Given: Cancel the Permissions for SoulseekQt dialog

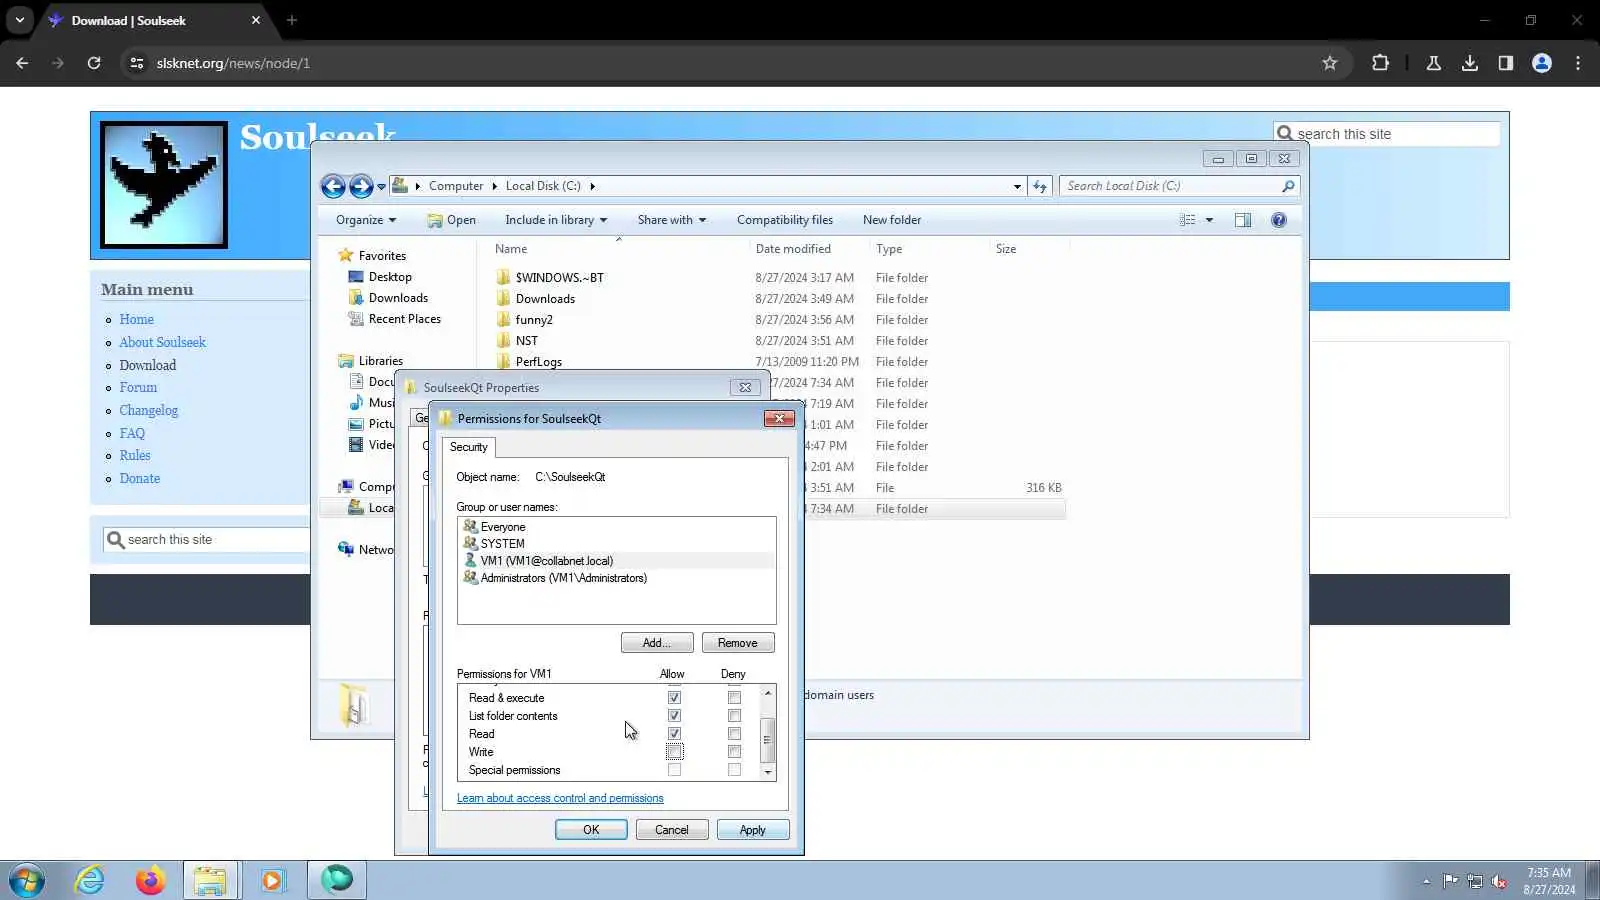Looking at the screenshot, I should coord(672,830).
